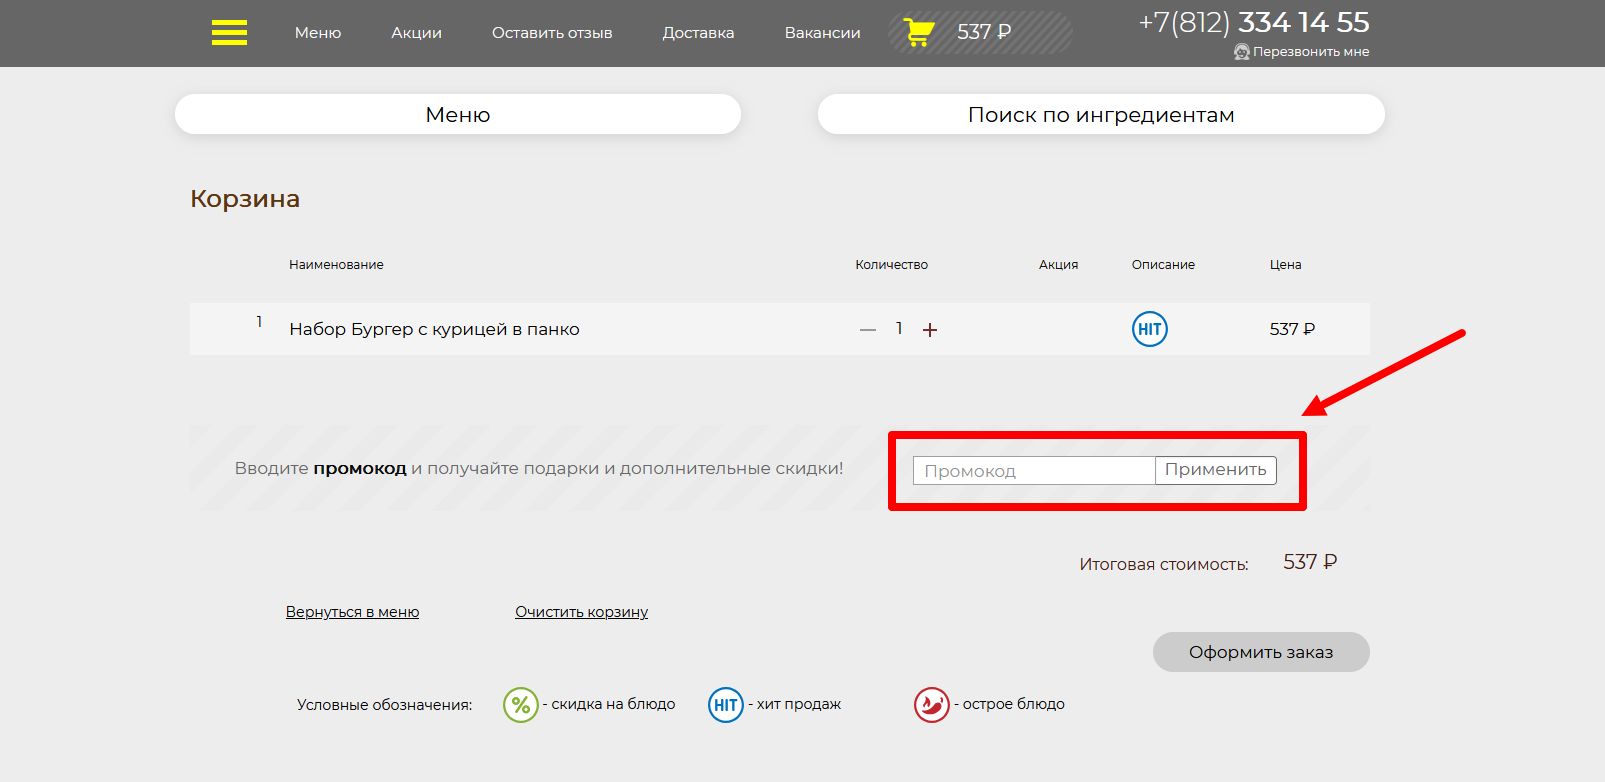Focus the Промокод input field

tap(1033, 471)
